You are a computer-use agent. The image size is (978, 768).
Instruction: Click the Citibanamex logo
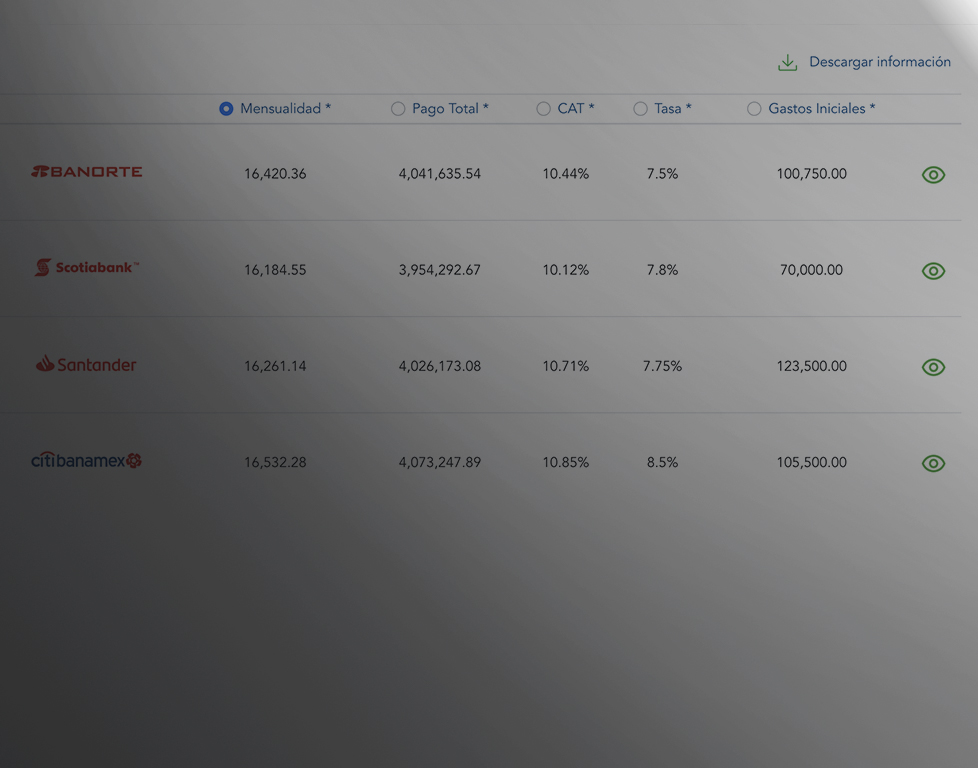[86, 460]
